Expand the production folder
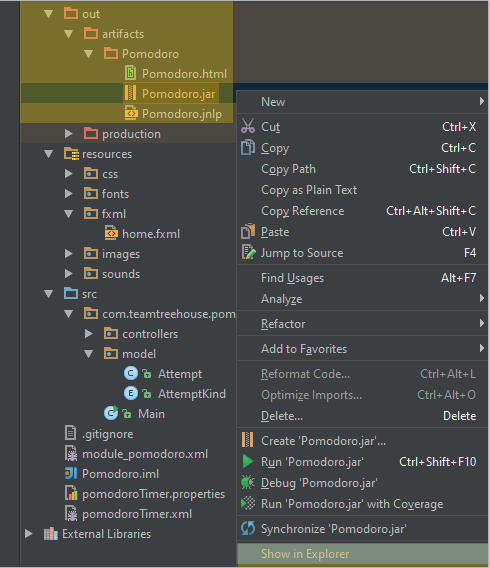This screenshot has width=490, height=568. pyautogui.click(x=68, y=134)
